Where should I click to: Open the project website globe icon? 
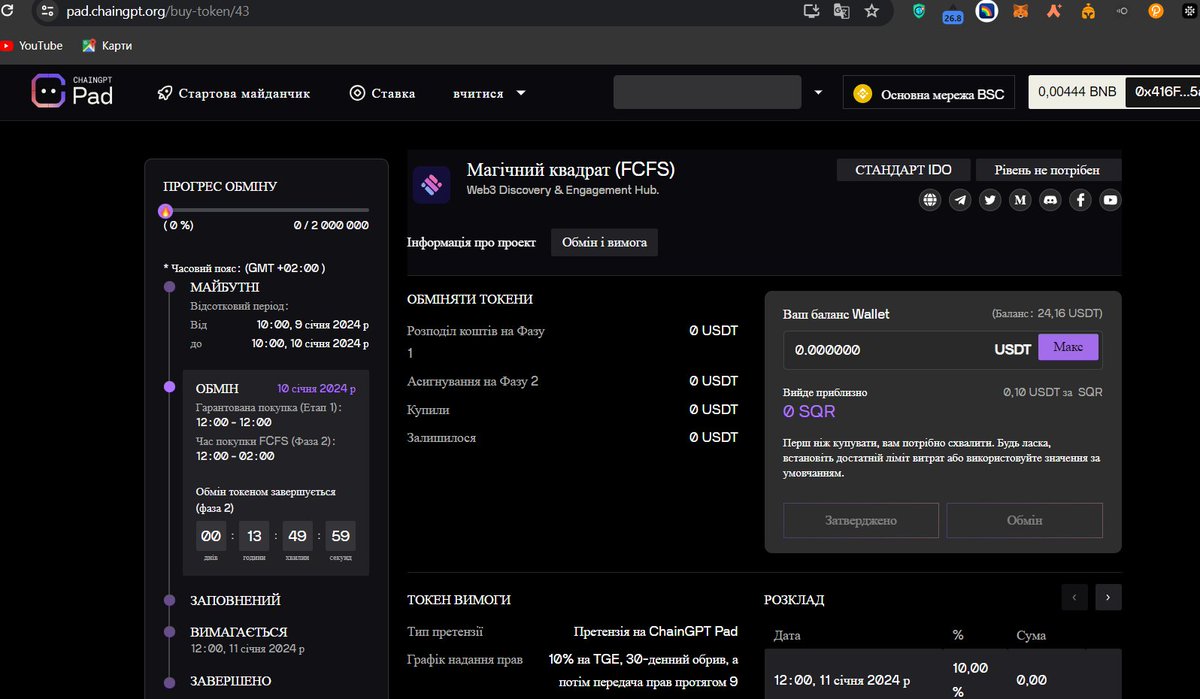(930, 200)
